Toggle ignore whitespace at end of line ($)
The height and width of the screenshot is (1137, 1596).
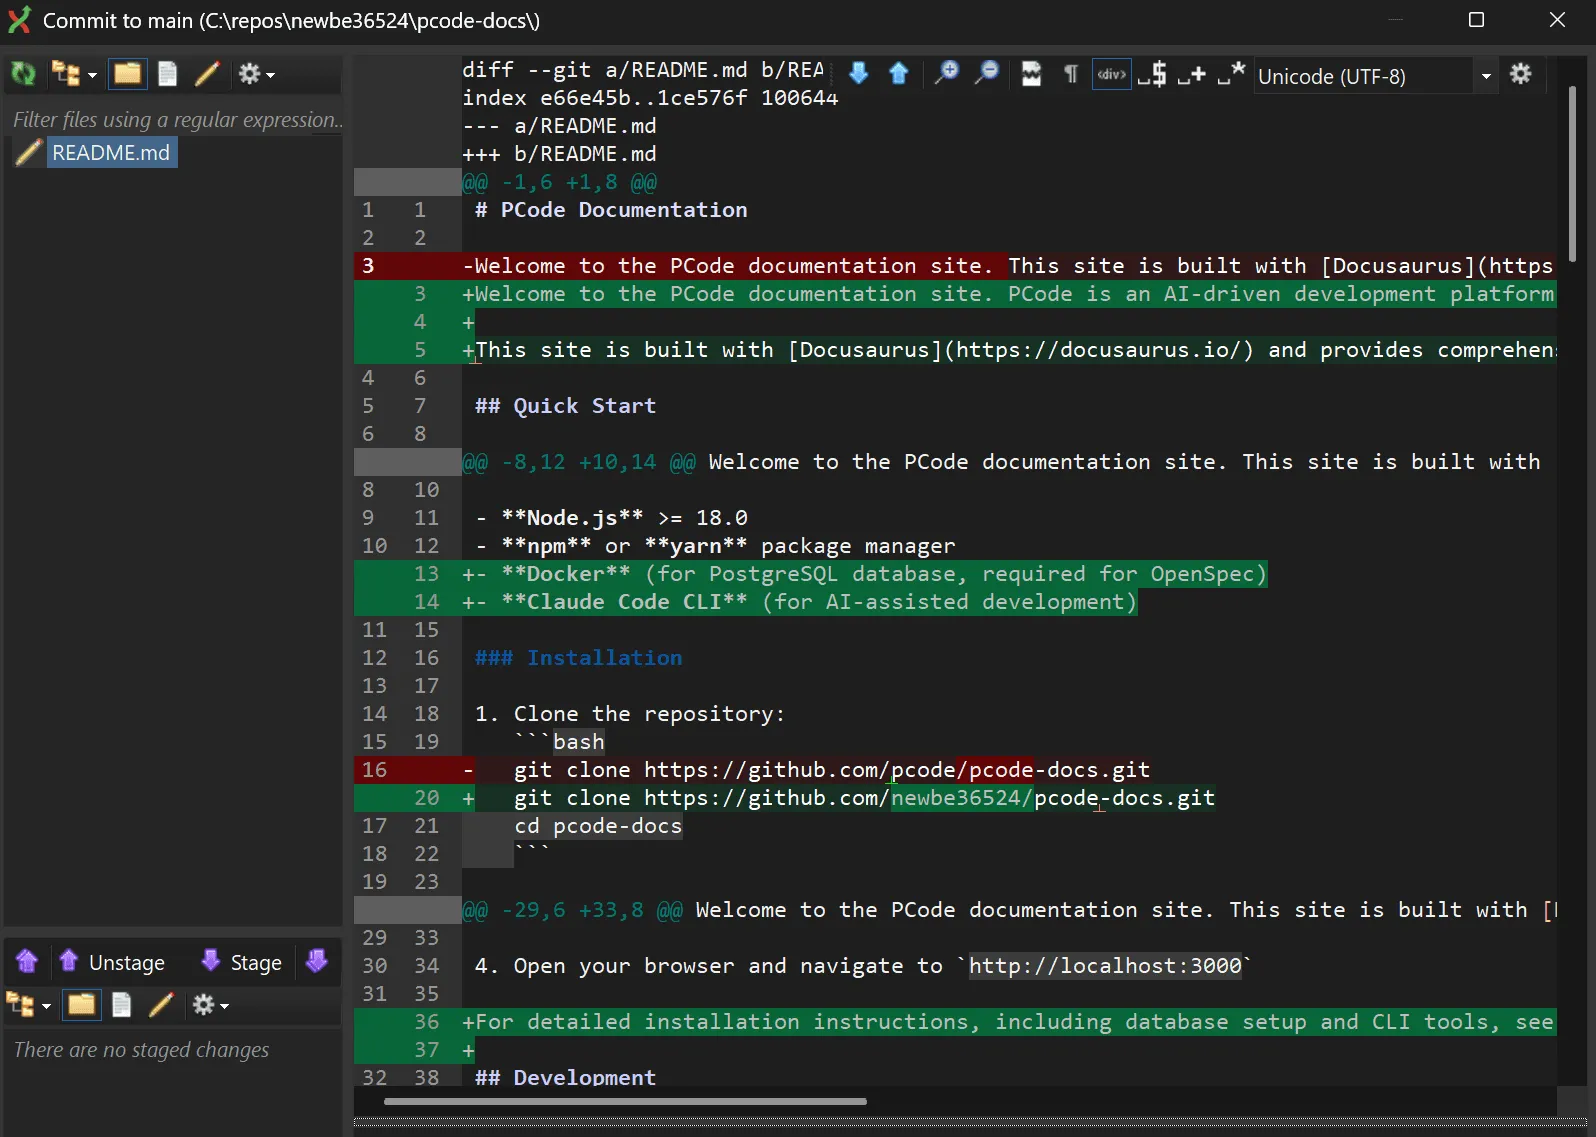click(x=1152, y=73)
